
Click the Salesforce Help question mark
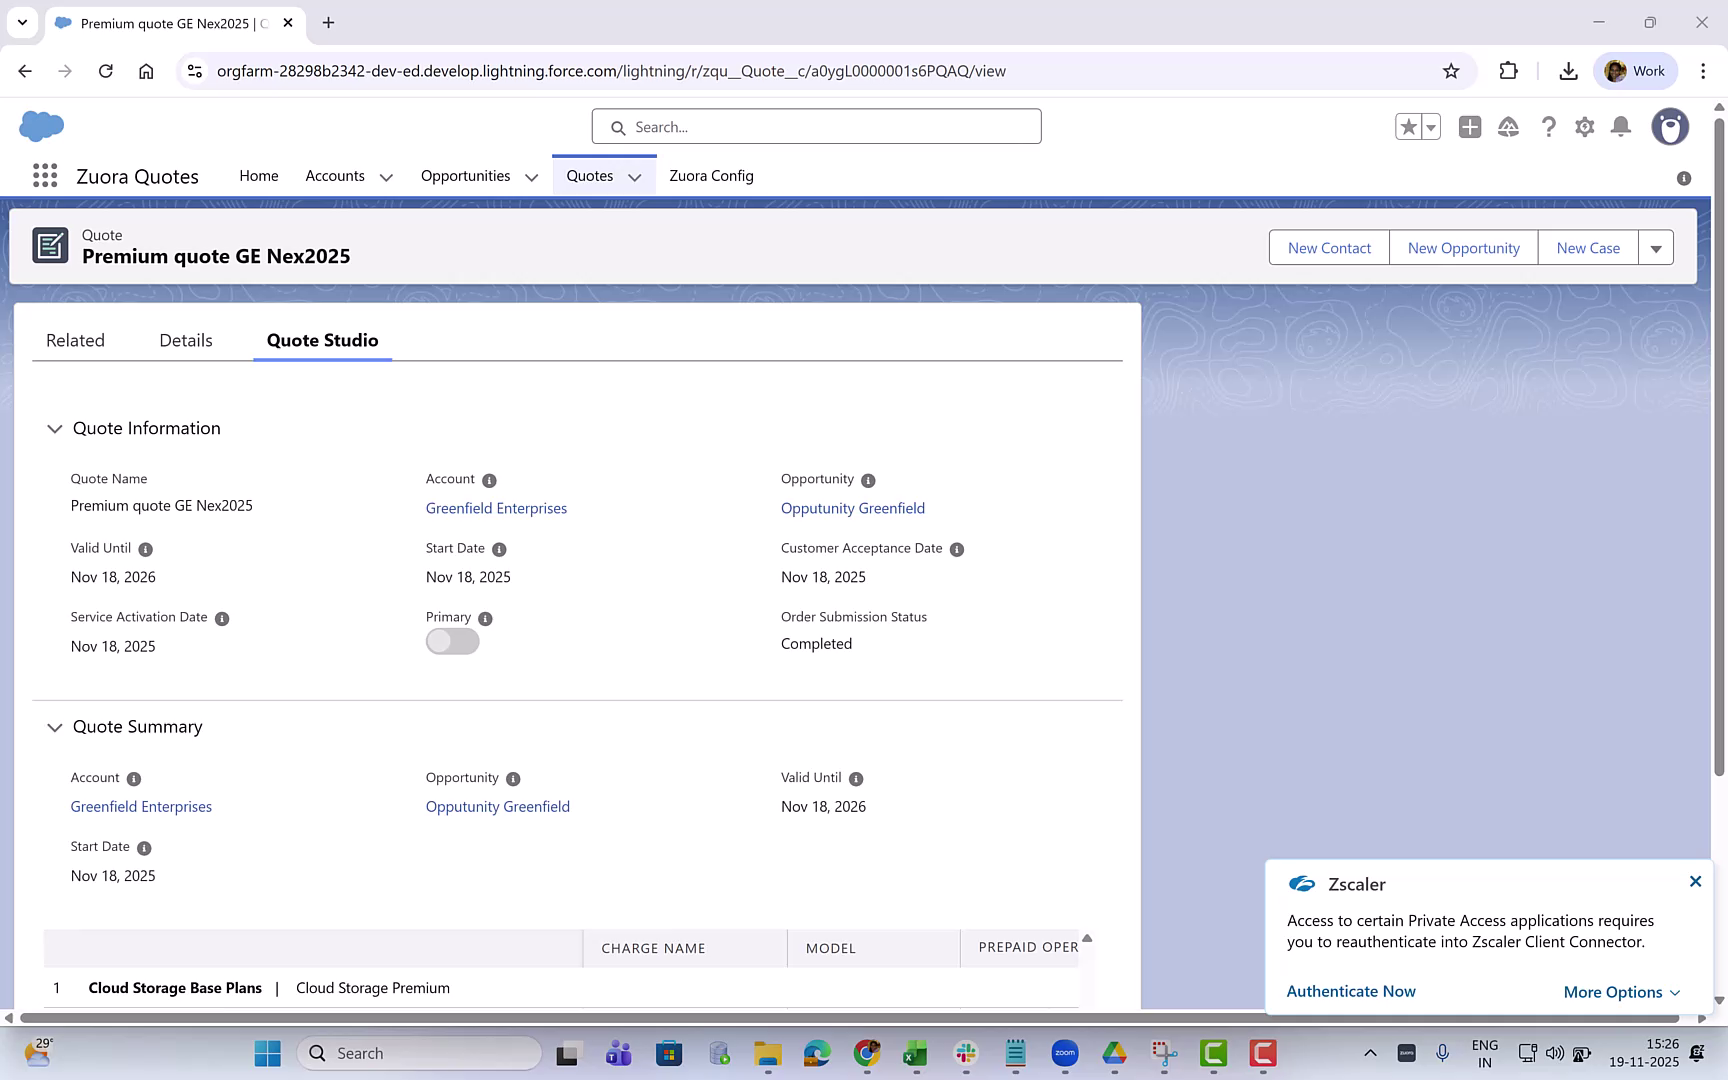(1549, 127)
